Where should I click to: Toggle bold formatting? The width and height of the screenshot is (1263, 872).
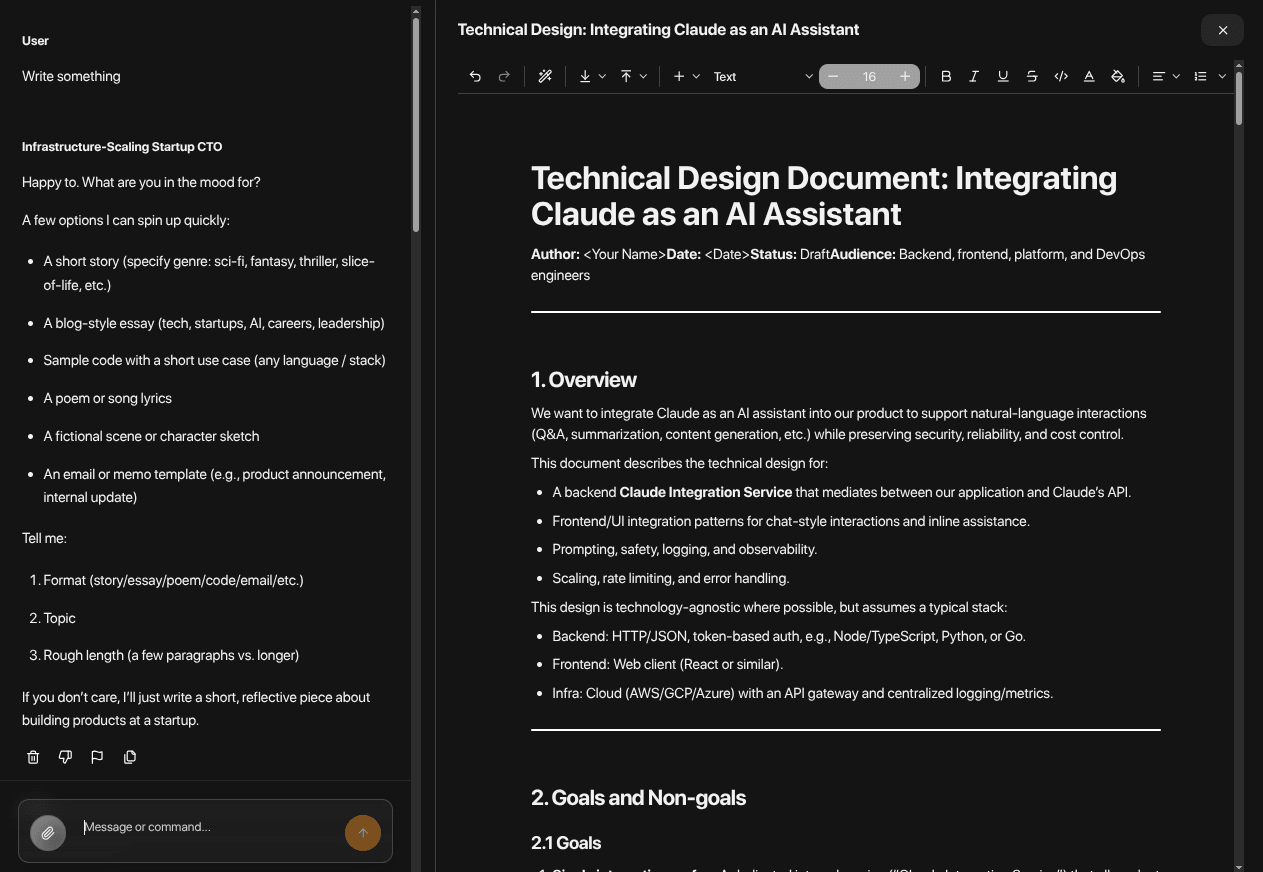click(946, 76)
